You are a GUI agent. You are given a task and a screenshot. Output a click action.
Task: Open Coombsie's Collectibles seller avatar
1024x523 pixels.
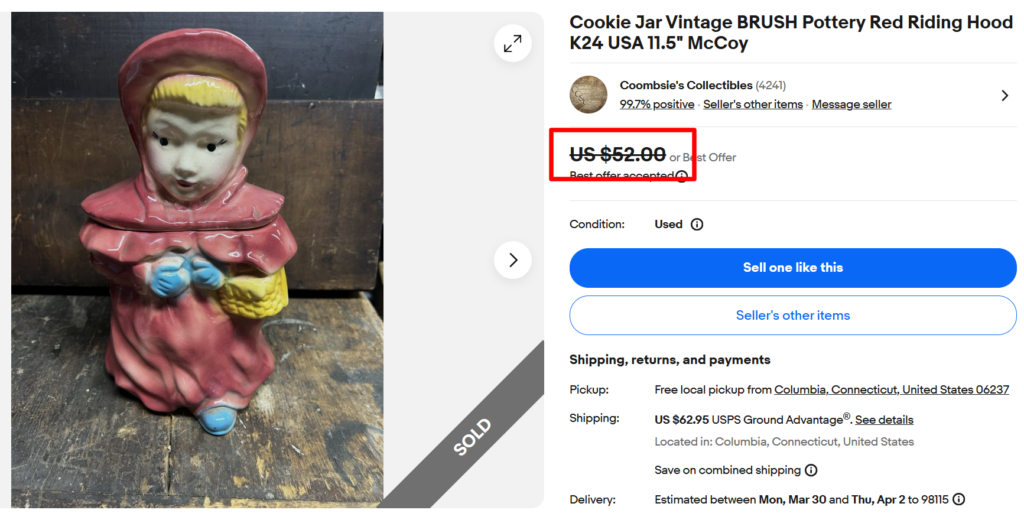(x=588, y=94)
